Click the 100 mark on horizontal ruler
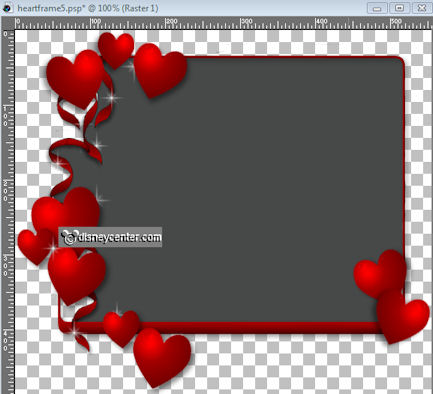This screenshot has height=394, width=433. 96,21
